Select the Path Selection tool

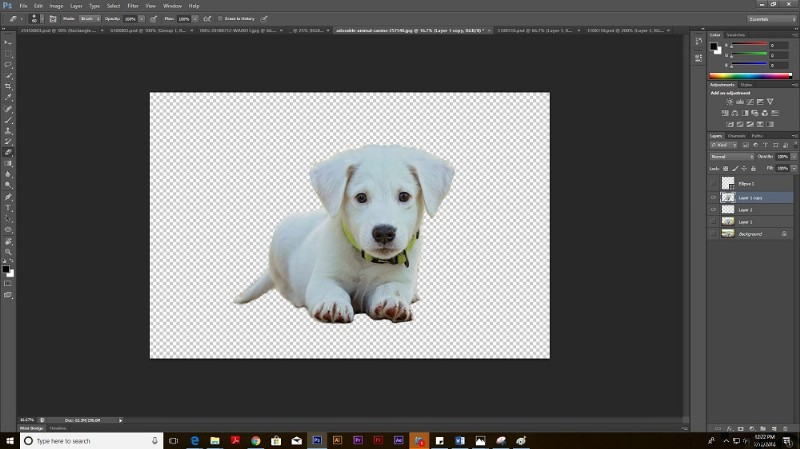pos(8,219)
